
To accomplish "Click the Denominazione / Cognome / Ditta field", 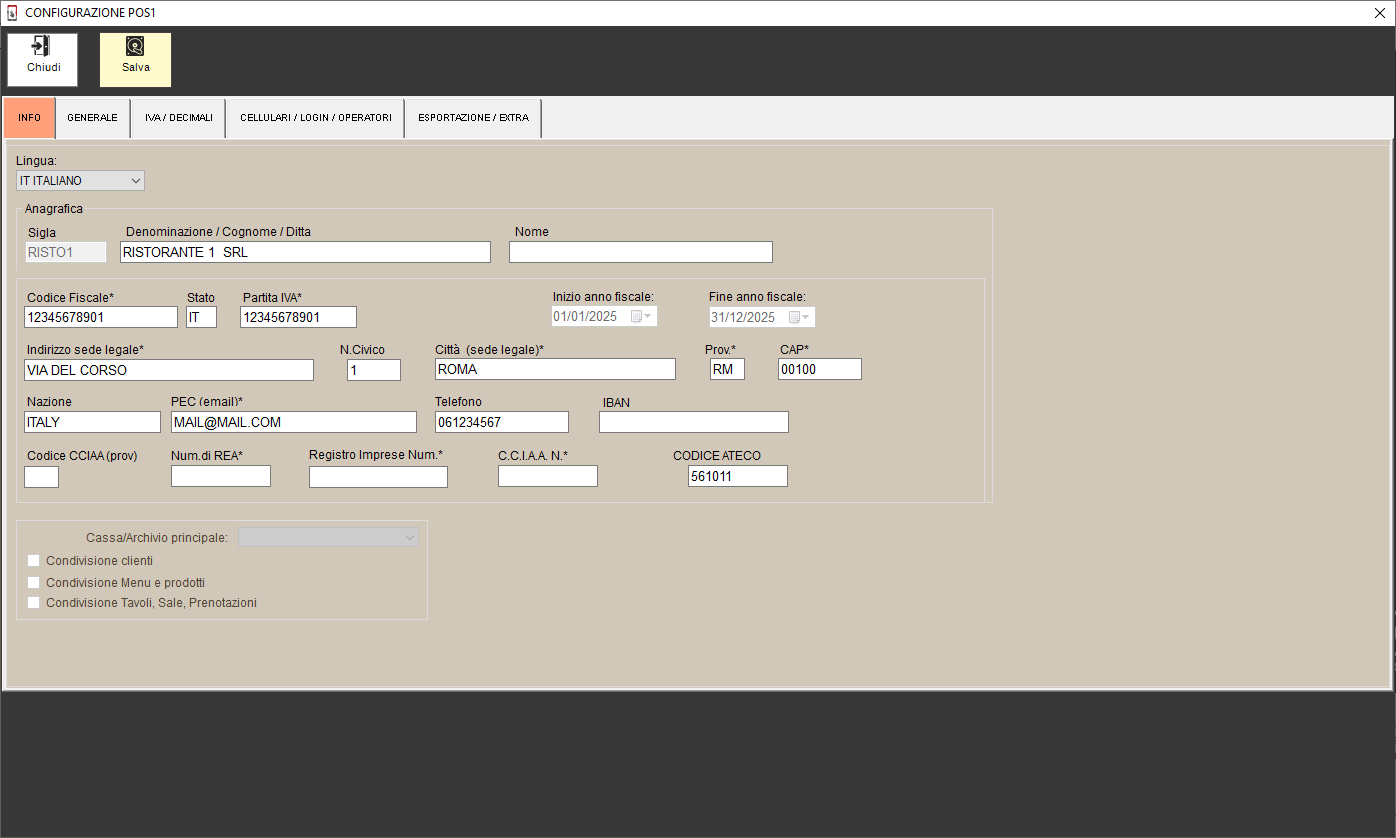I will tap(305, 252).
